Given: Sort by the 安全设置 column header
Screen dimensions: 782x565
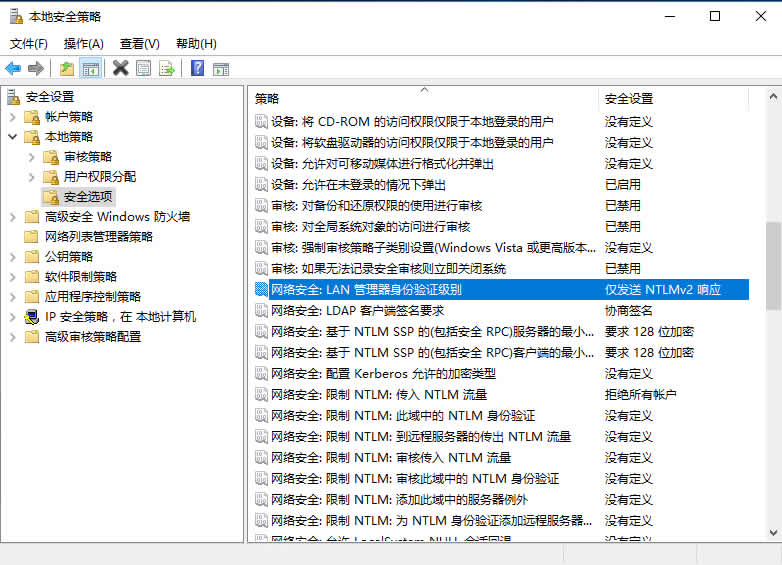Looking at the screenshot, I should [x=673, y=98].
